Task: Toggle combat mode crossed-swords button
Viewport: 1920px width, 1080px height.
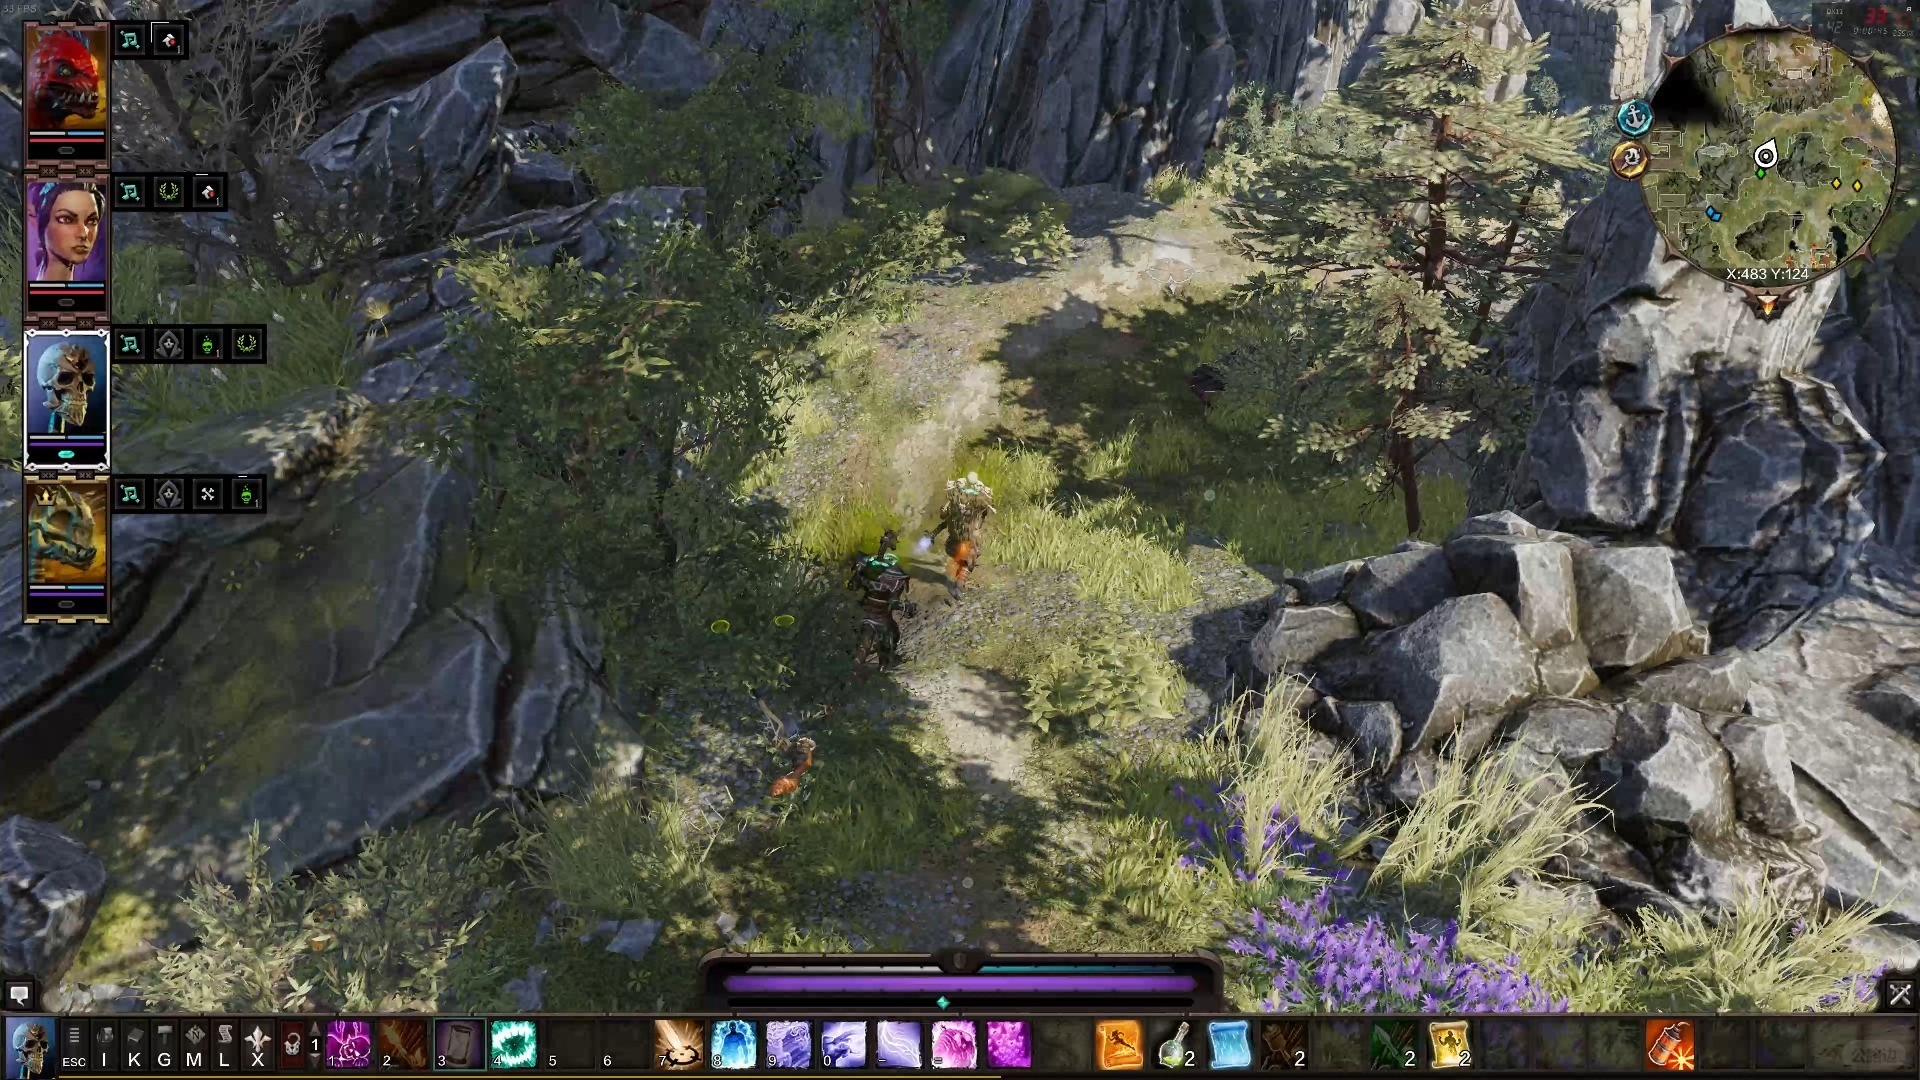Action: tap(1899, 994)
